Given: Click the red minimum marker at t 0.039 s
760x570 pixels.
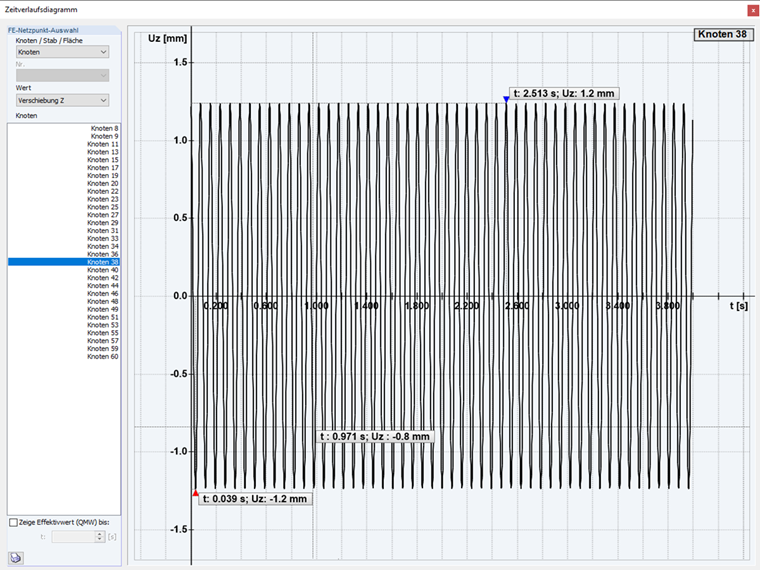Looking at the screenshot, I should 195,493.
